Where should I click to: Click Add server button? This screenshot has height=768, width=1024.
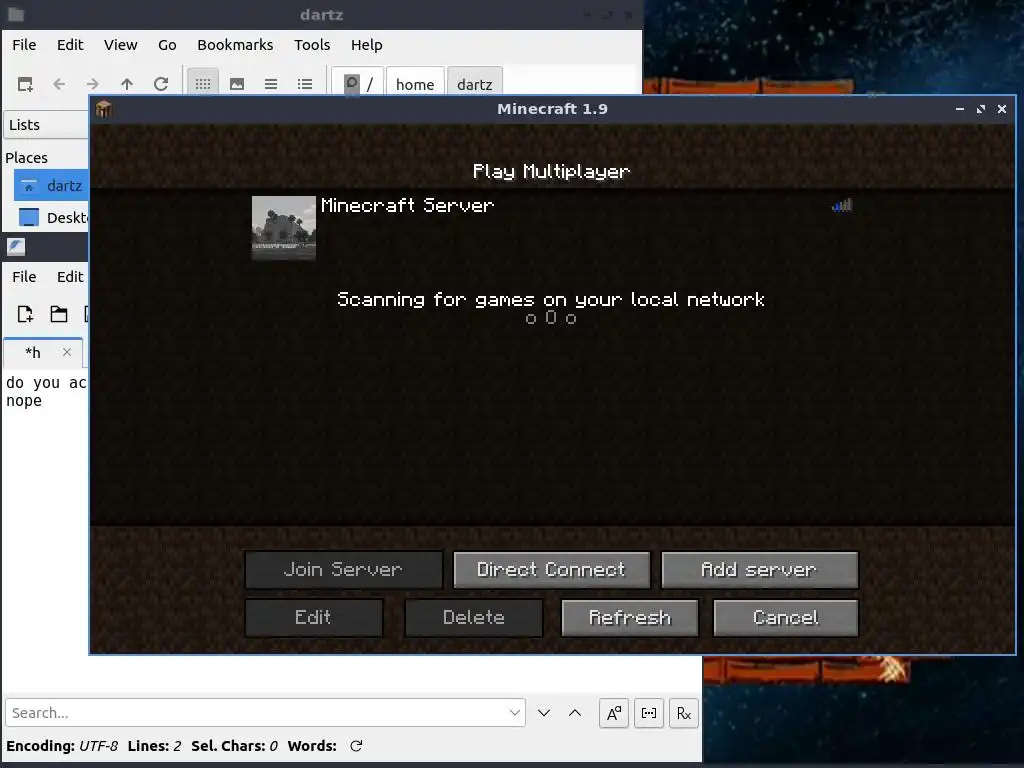tap(760, 570)
